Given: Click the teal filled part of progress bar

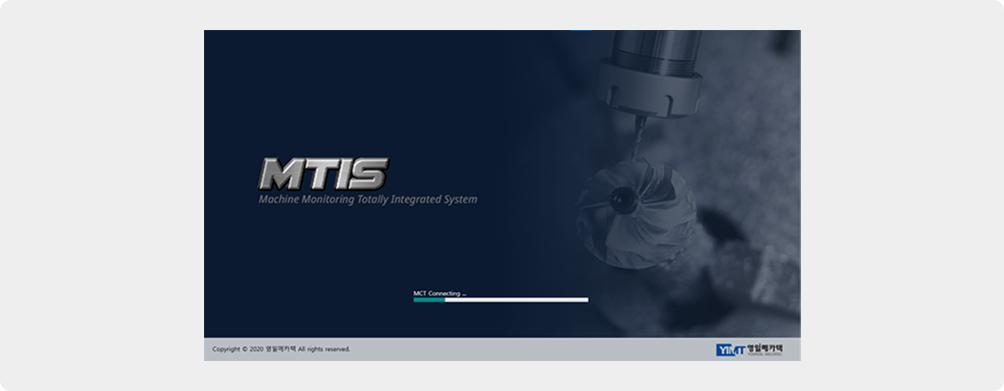Looking at the screenshot, I should tap(429, 299).
